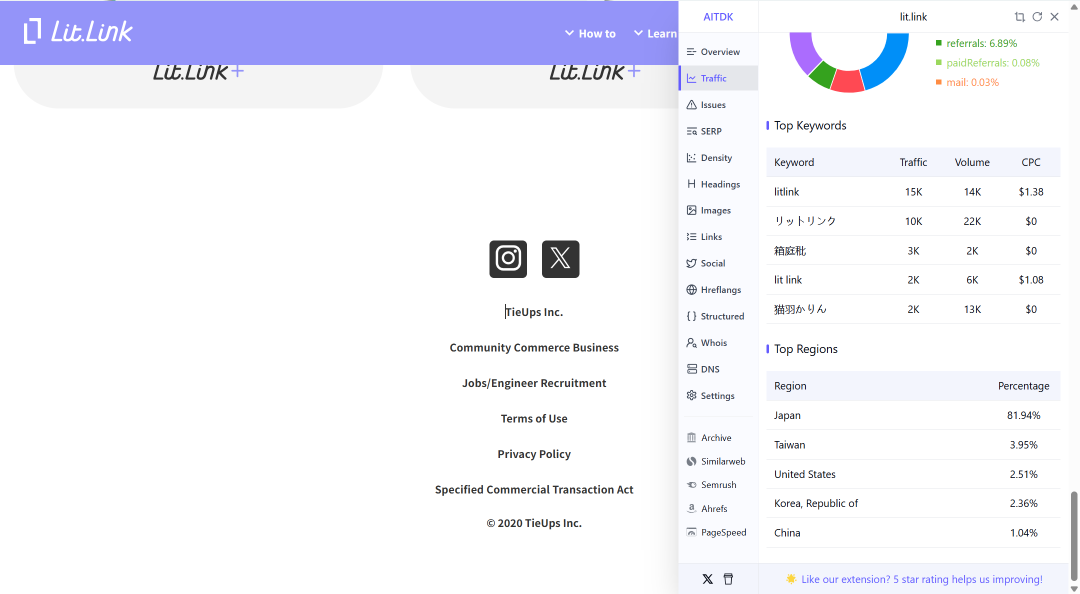Click the lit.link domain title in panel
1080x594 pixels.
pyautogui.click(x=913, y=17)
